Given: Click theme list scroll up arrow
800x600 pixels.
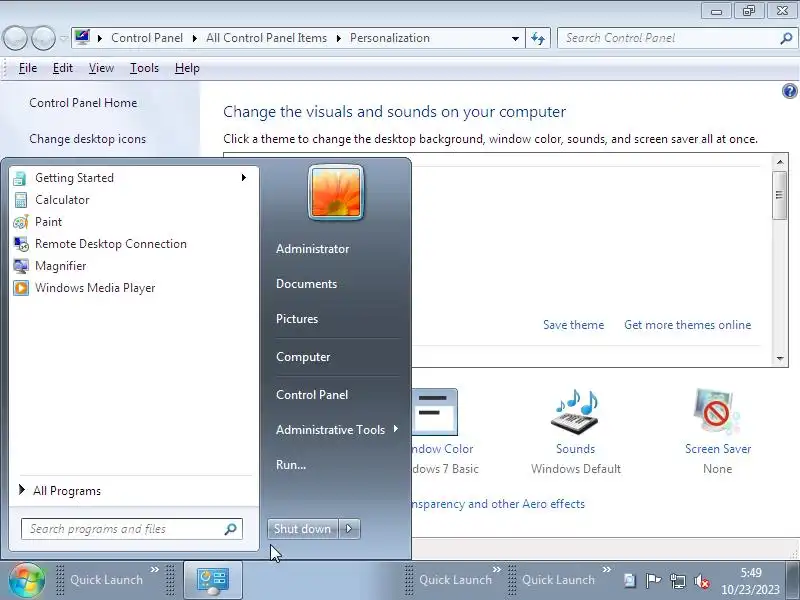Looking at the screenshot, I should (x=780, y=162).
